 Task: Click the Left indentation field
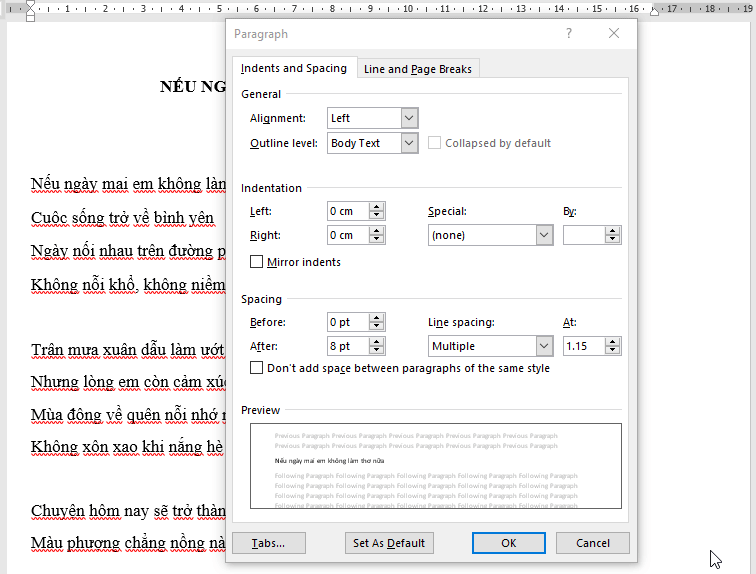348,211
